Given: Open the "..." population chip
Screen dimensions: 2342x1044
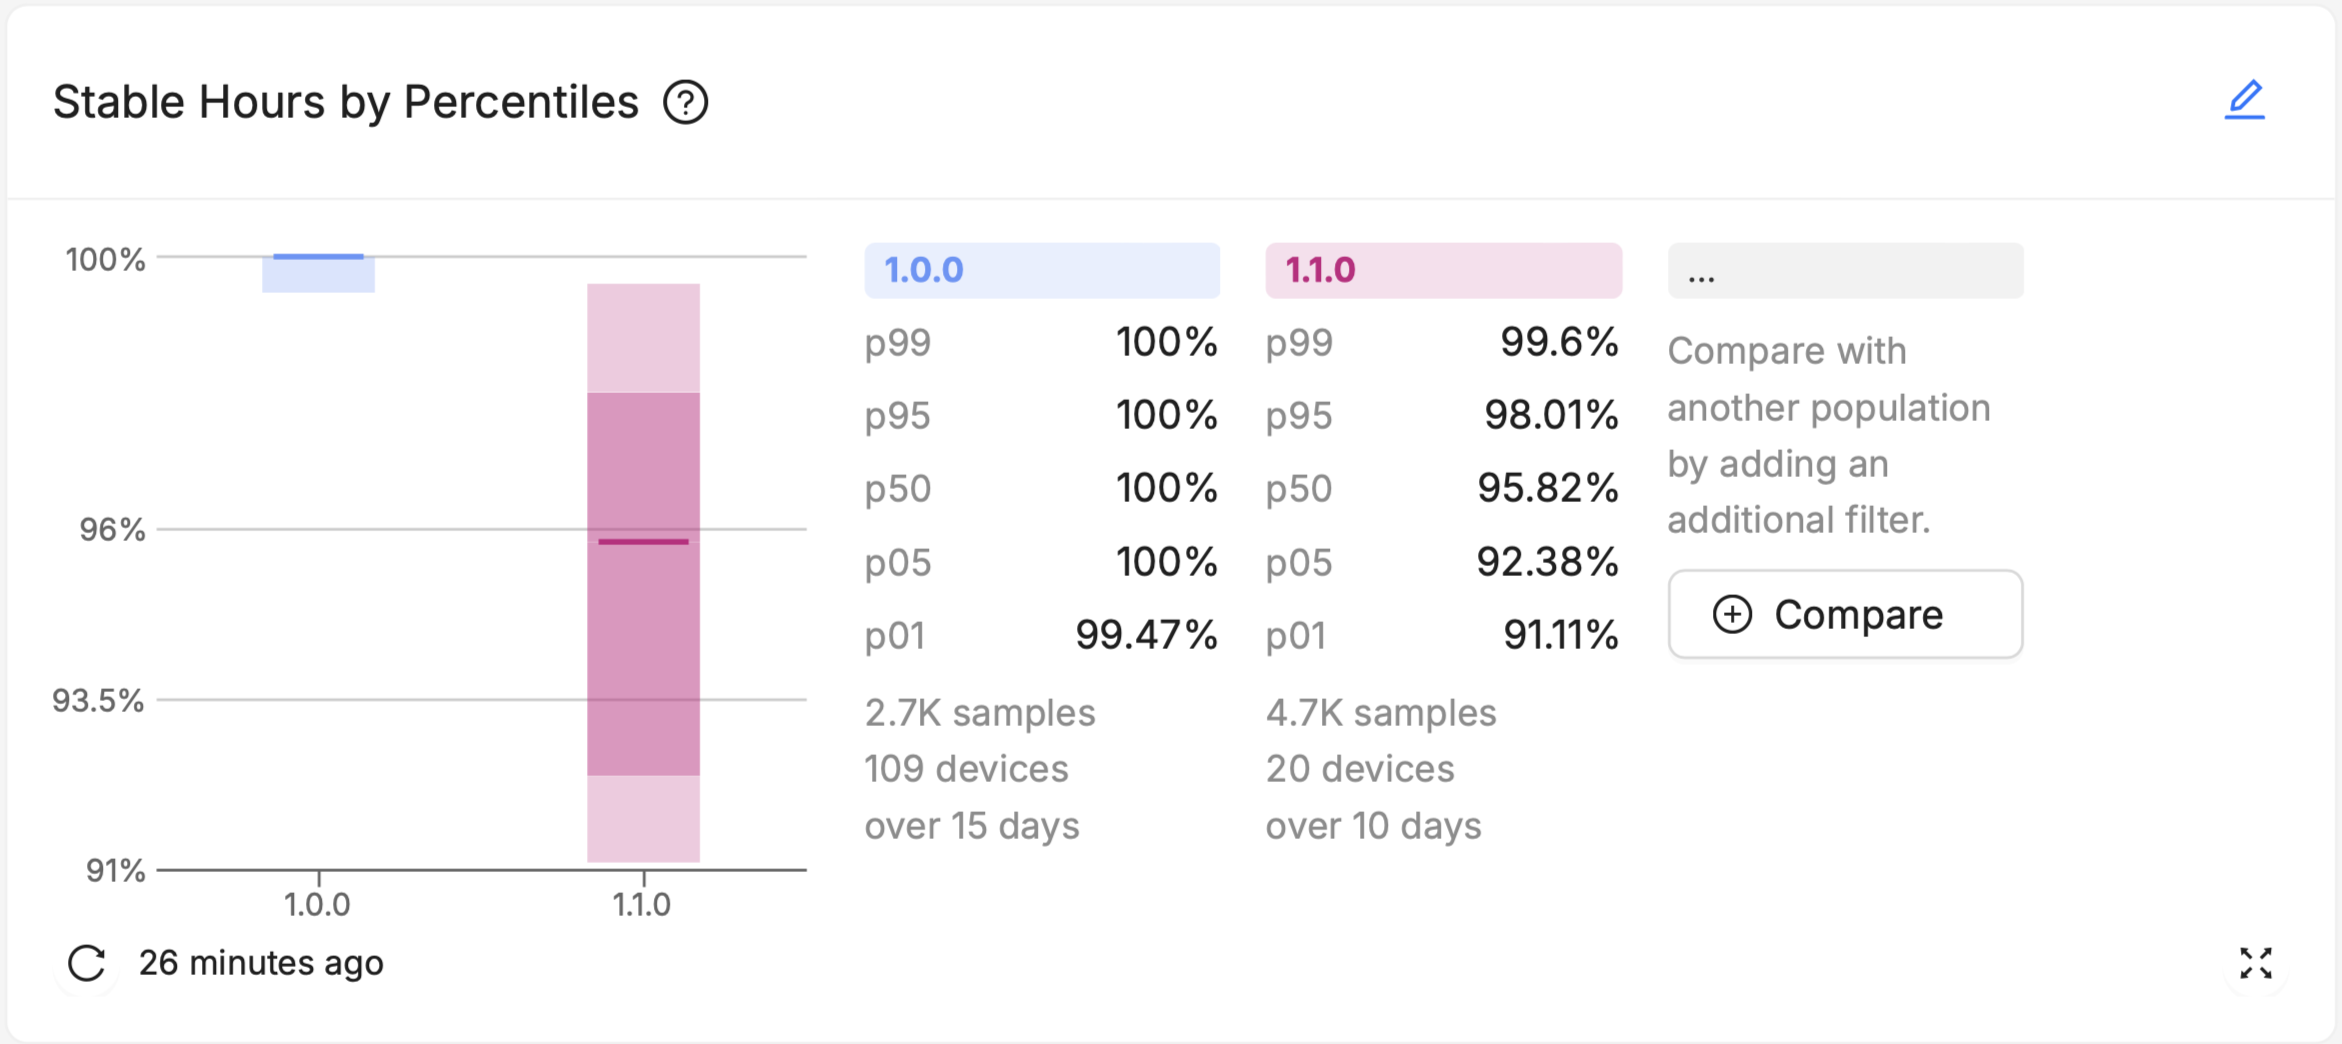Looking at the screenshot, I should [x=1845, y=269].
